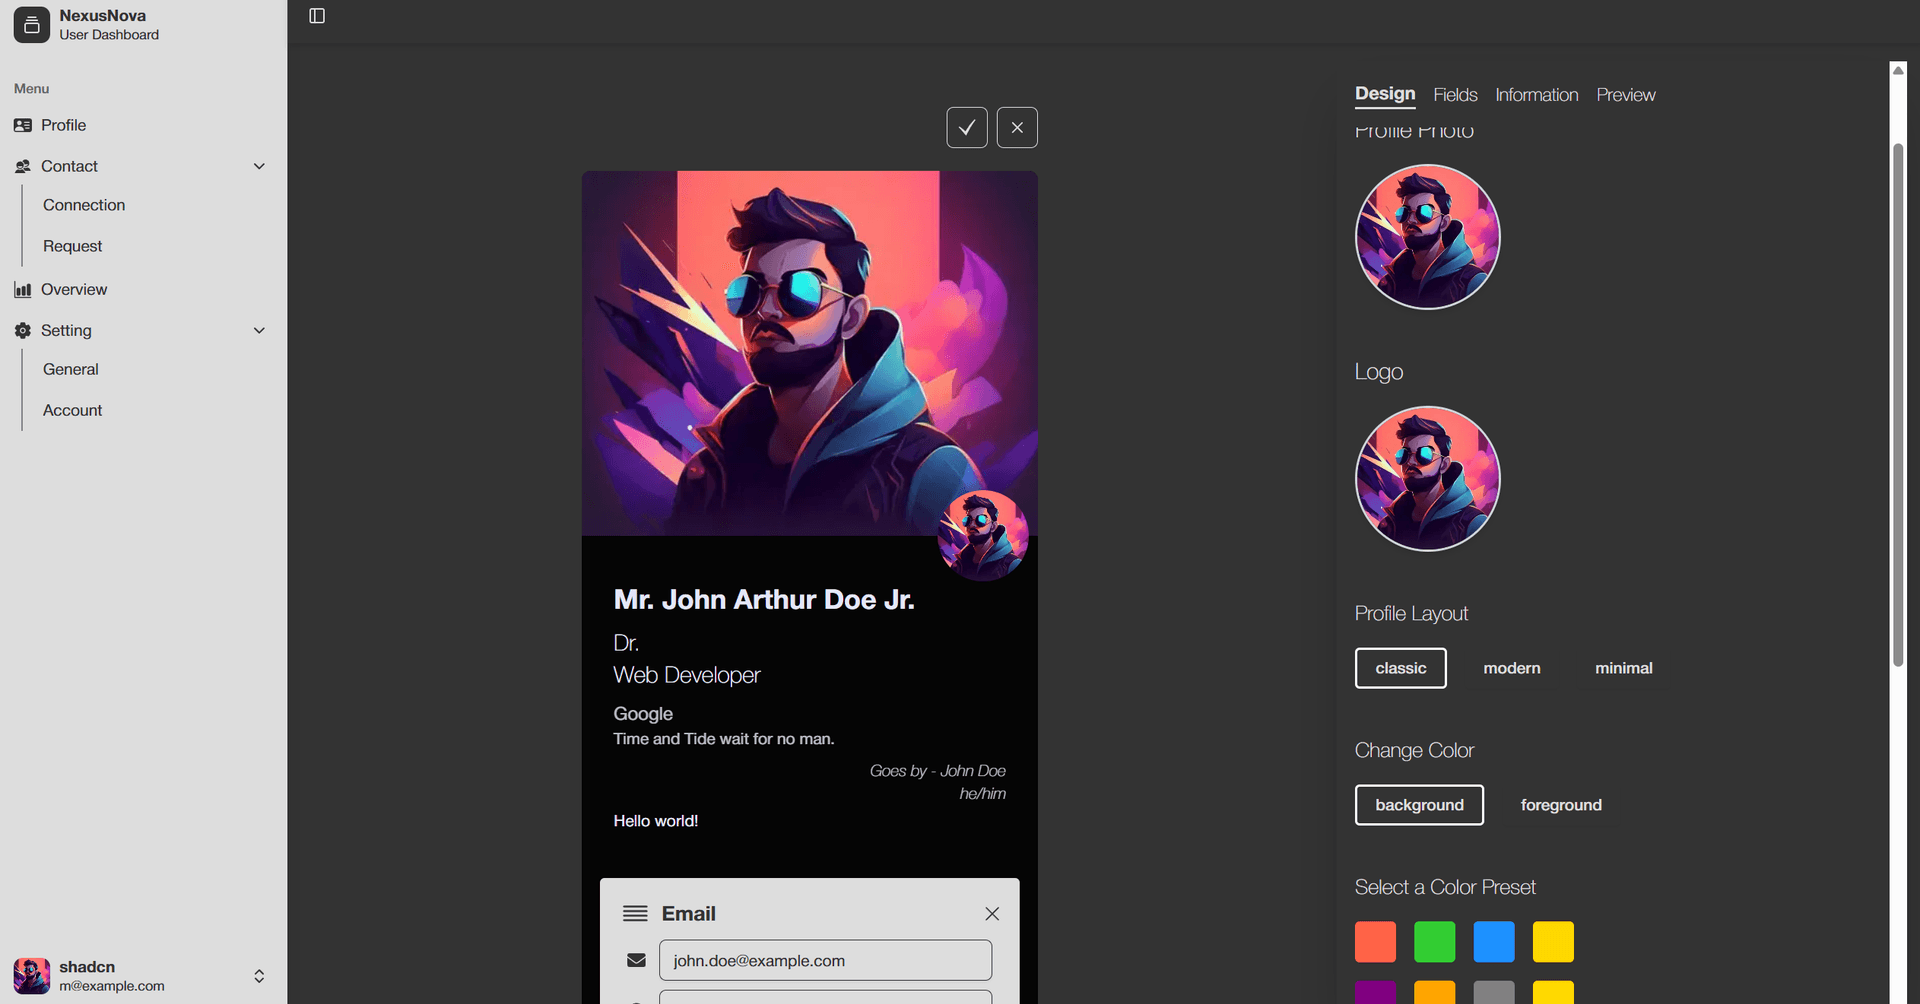Click the Setting gear icon
The width and height of the screenshot is (1920, 1004).
(23, 331)
